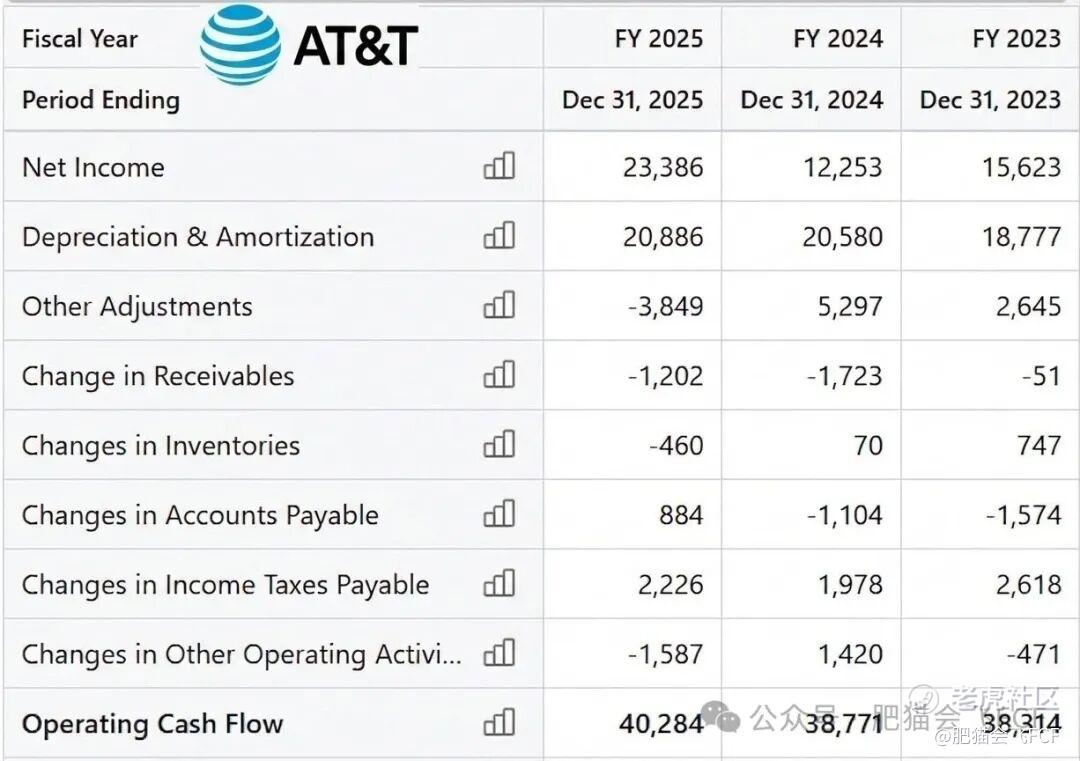Click the AT&T globe logo
The image size is (1080, 761).
240,44
